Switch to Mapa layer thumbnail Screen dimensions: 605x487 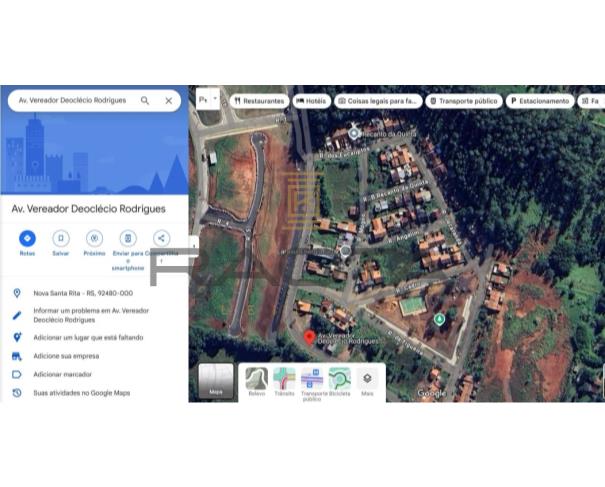(216, 380)
